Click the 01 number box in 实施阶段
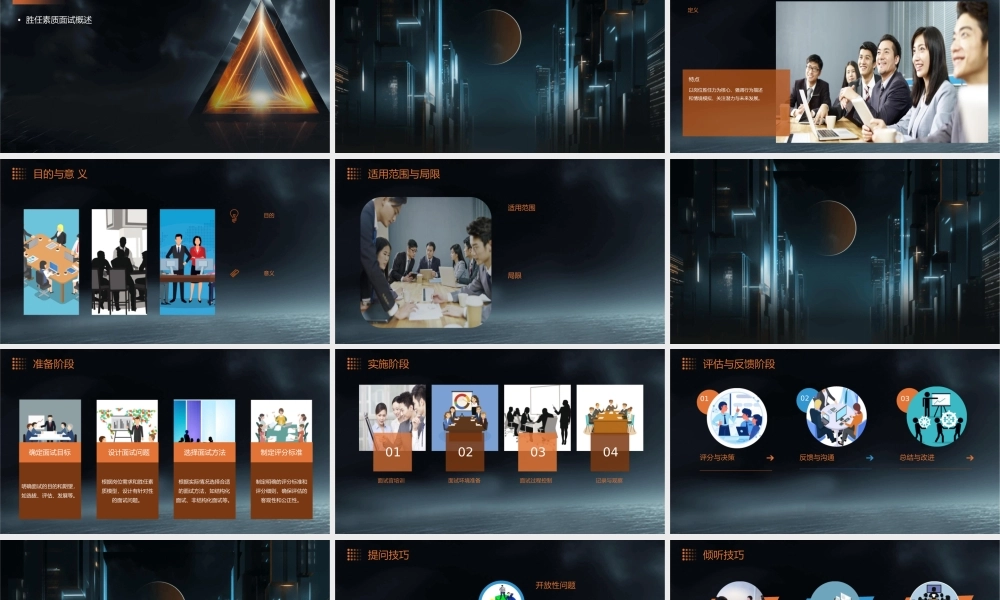This screenshot has width=1000, height=600. pos(392,452)
